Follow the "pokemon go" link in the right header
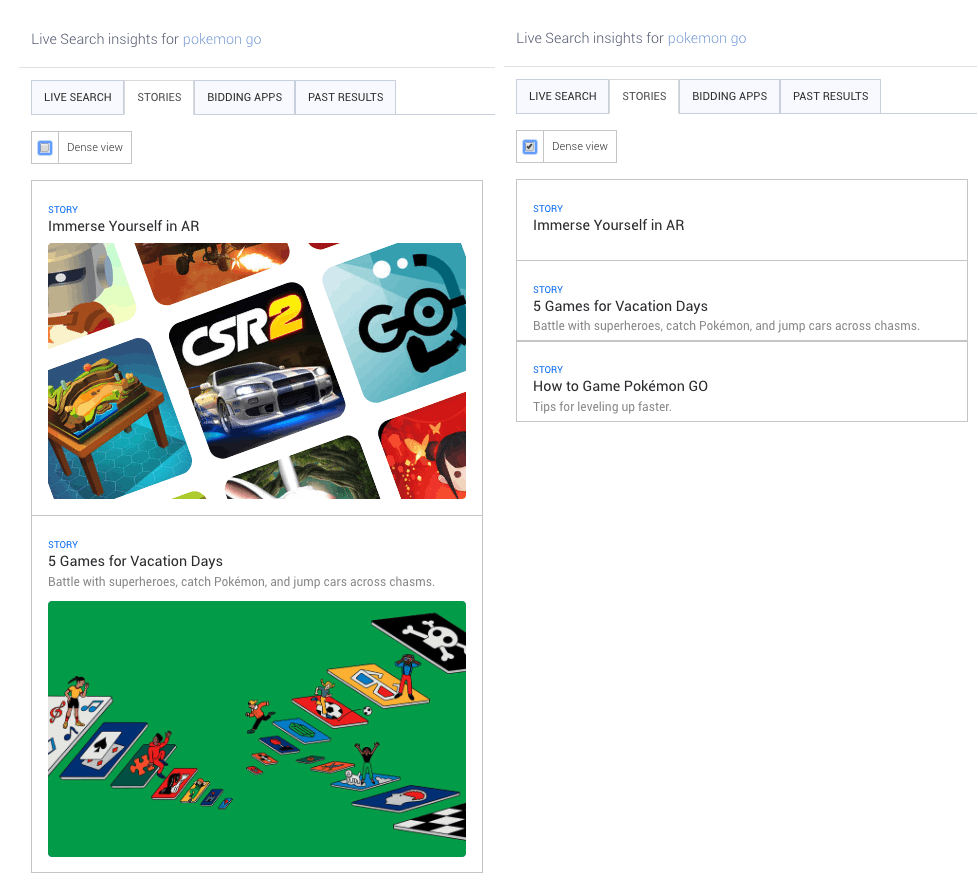Screen dimensions: 978x883 (x=706, y=39)
